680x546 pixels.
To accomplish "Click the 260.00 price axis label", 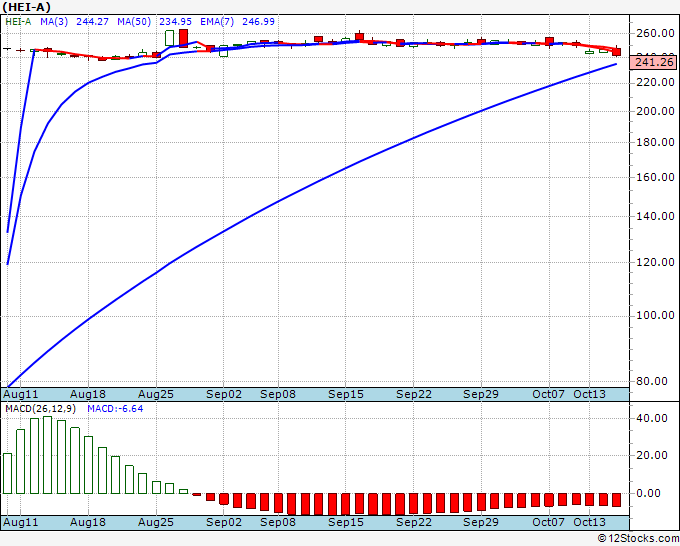I will (655, 33).
